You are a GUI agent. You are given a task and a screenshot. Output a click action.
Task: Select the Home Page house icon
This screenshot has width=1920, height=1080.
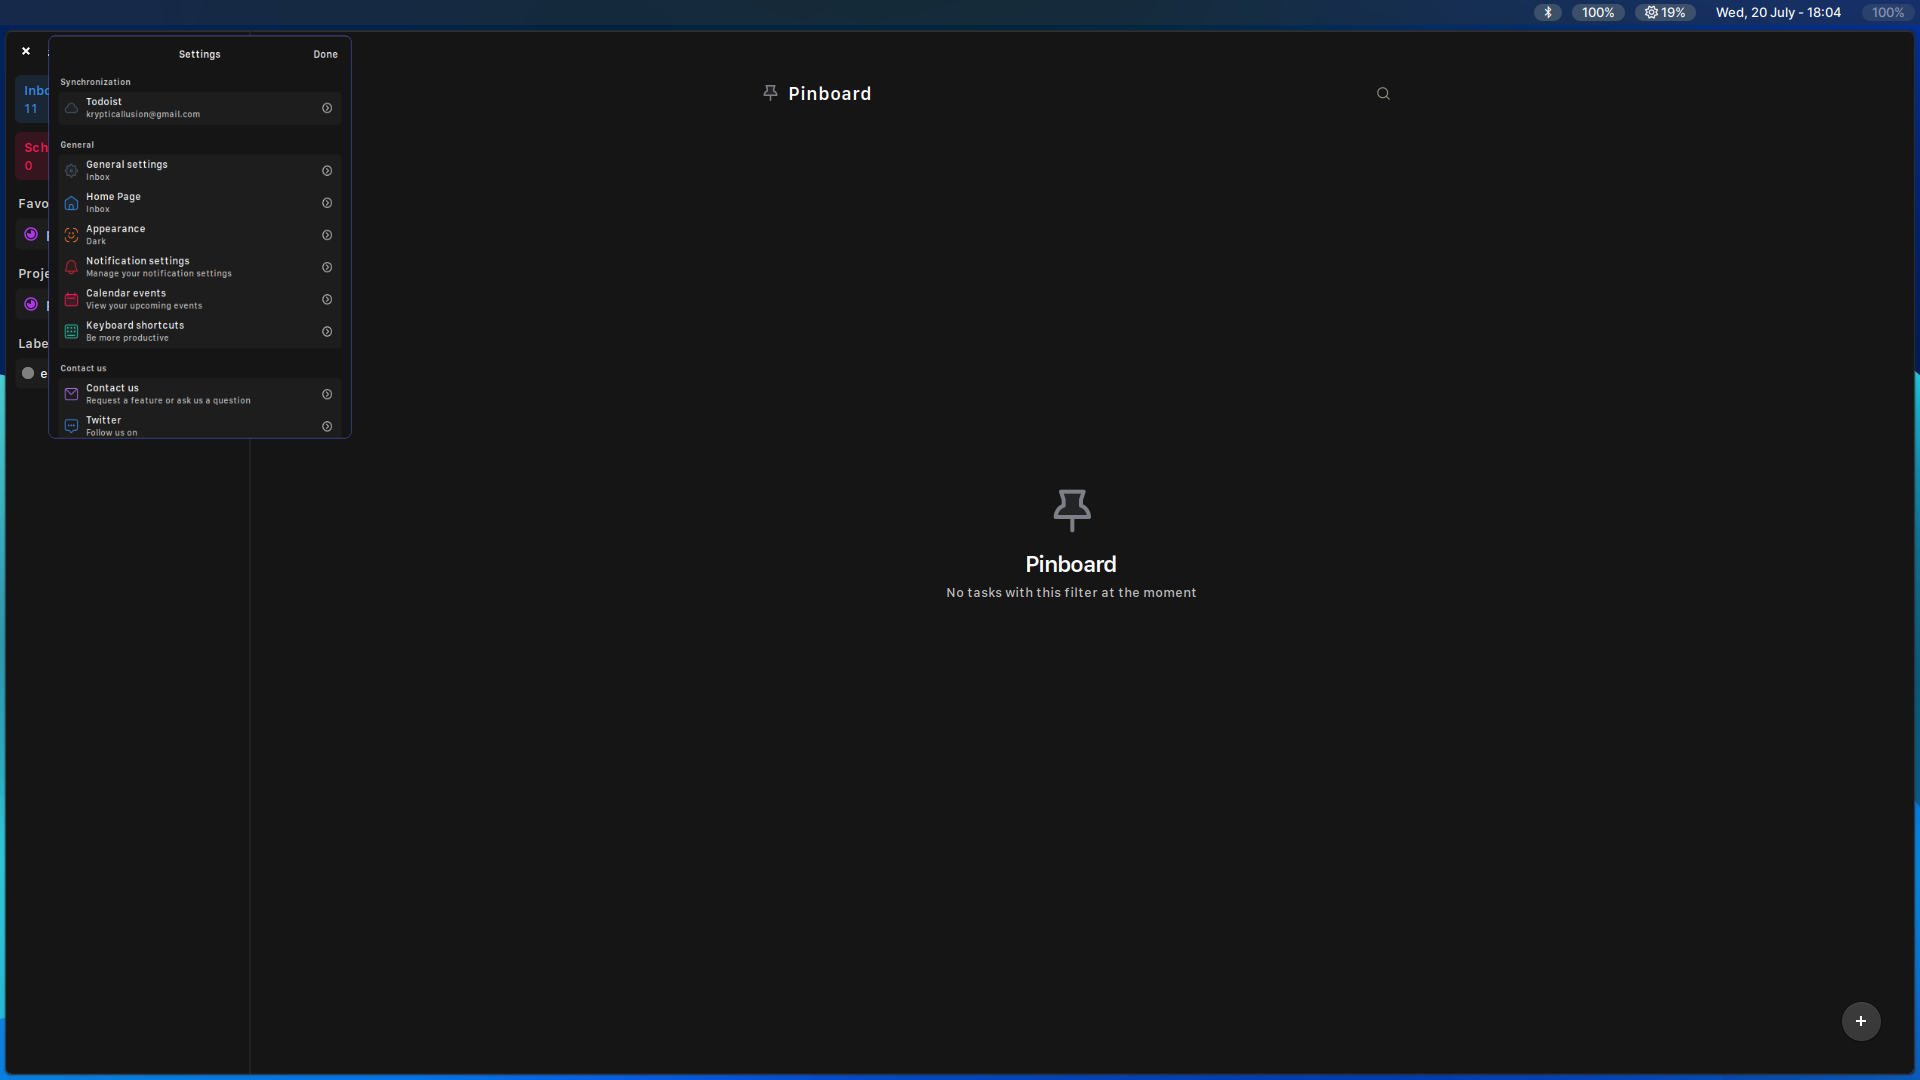point(71,202)
